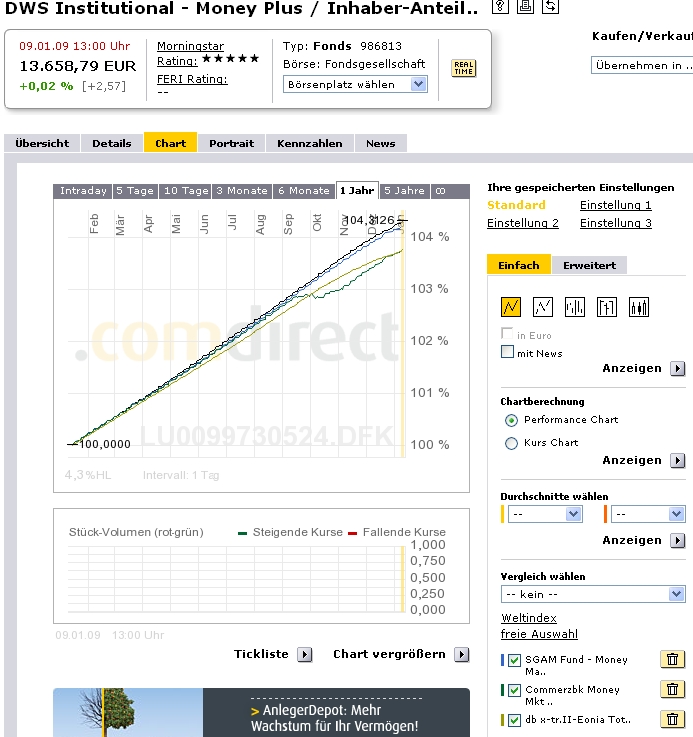This screenshot has width=693, height=737.
Task: Select the 5 Jahre chart period
Action: click(x=404, y=191)
